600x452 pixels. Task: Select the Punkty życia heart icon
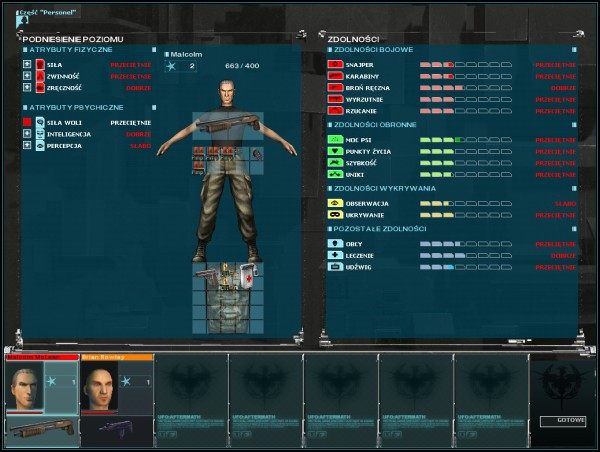coord(336,151)
